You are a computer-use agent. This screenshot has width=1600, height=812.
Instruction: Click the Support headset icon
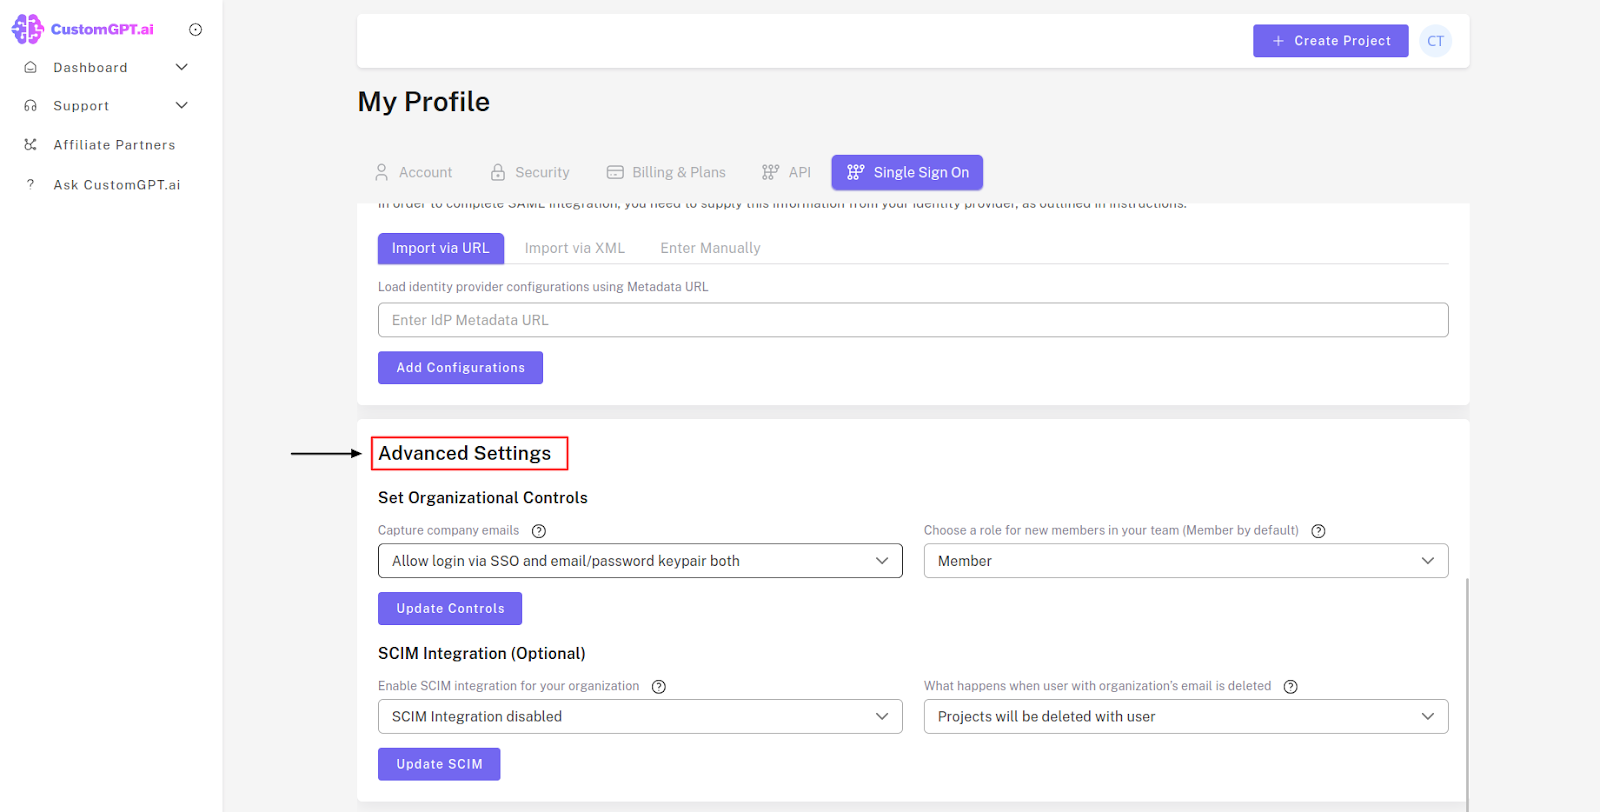coord(31,105)
